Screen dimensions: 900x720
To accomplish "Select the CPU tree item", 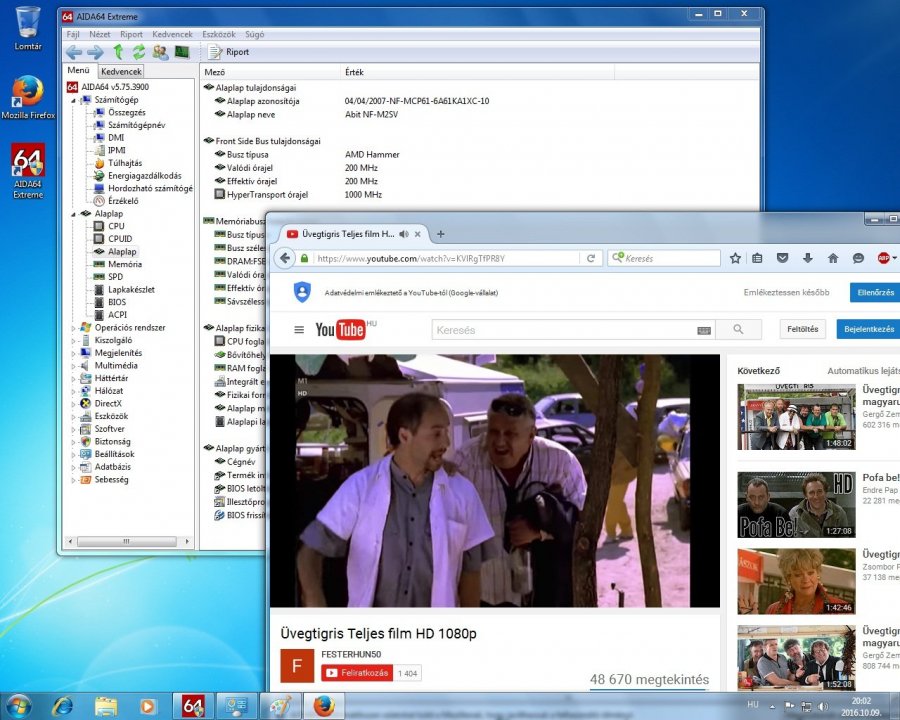I will point(116,226).
